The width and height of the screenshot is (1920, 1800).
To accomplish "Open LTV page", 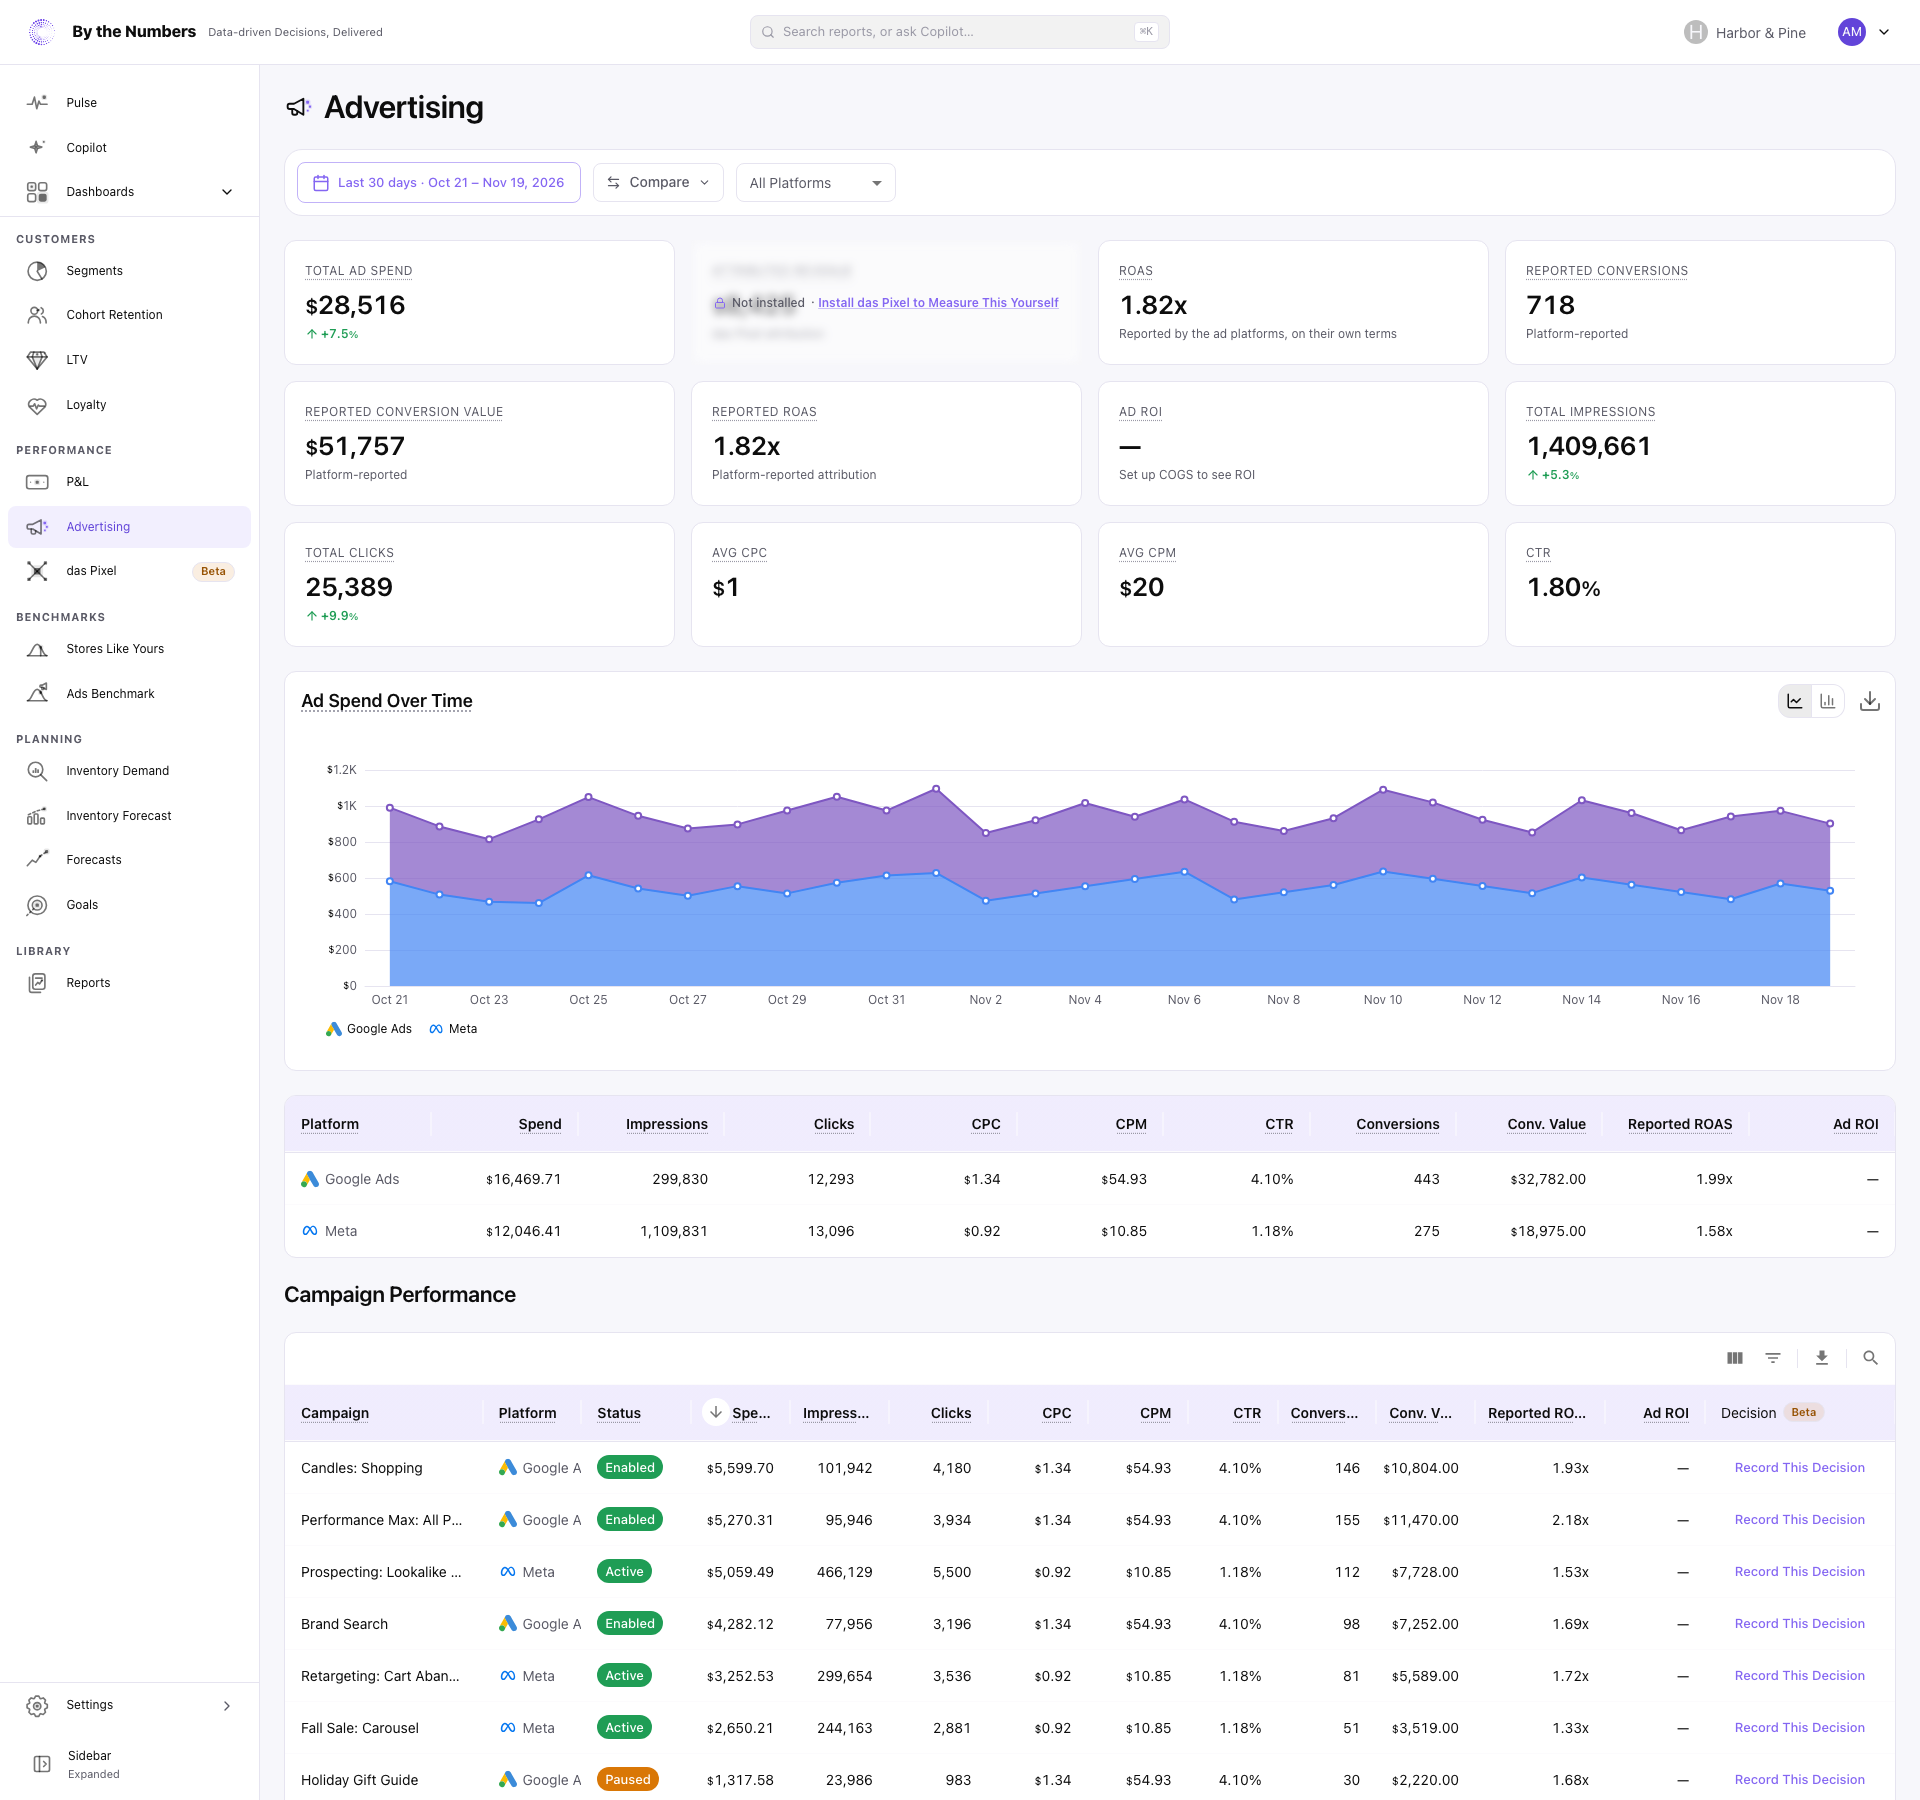I will point(129,360).
